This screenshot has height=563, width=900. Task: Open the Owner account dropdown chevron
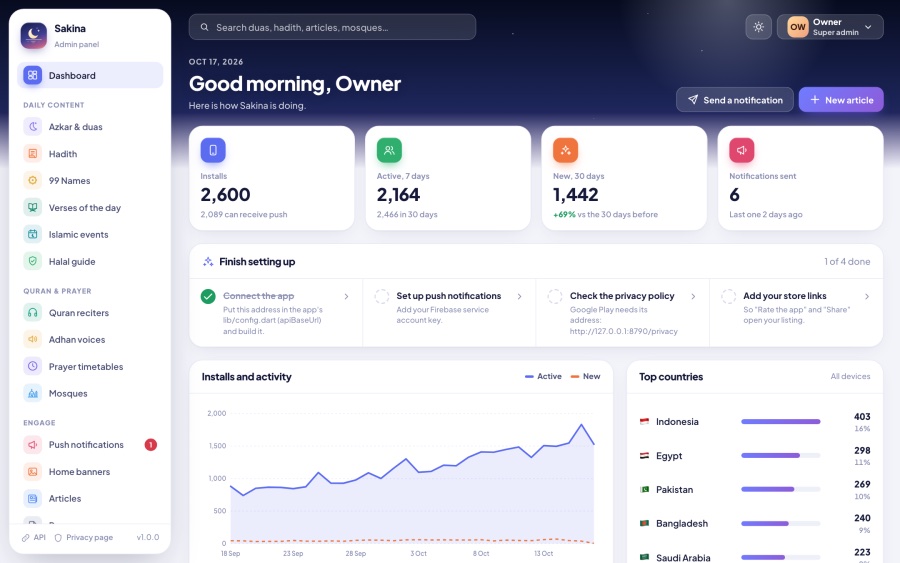point(868,27)
